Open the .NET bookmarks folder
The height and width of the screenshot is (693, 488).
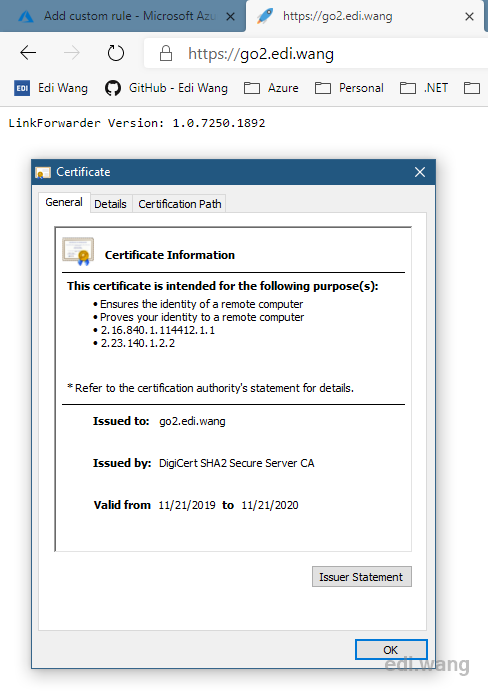[x=424, y=88]
